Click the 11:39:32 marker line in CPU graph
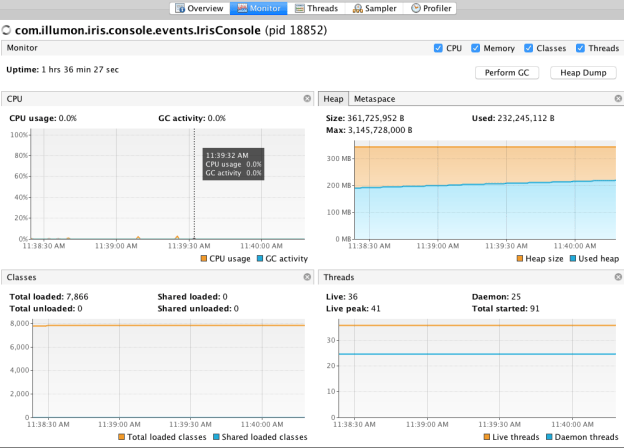 coord(194,200)
